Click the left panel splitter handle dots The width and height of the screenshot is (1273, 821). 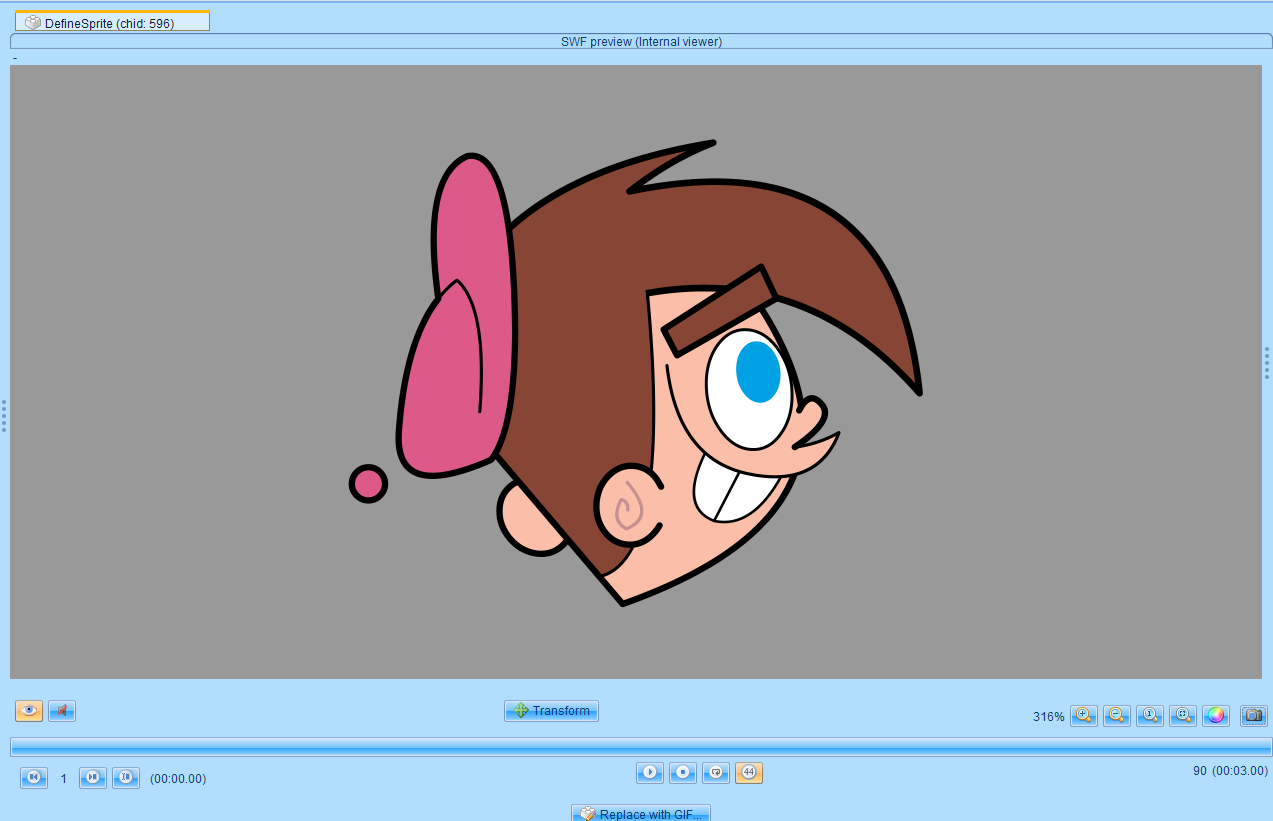pyautogui.click(x=4, y=416)
